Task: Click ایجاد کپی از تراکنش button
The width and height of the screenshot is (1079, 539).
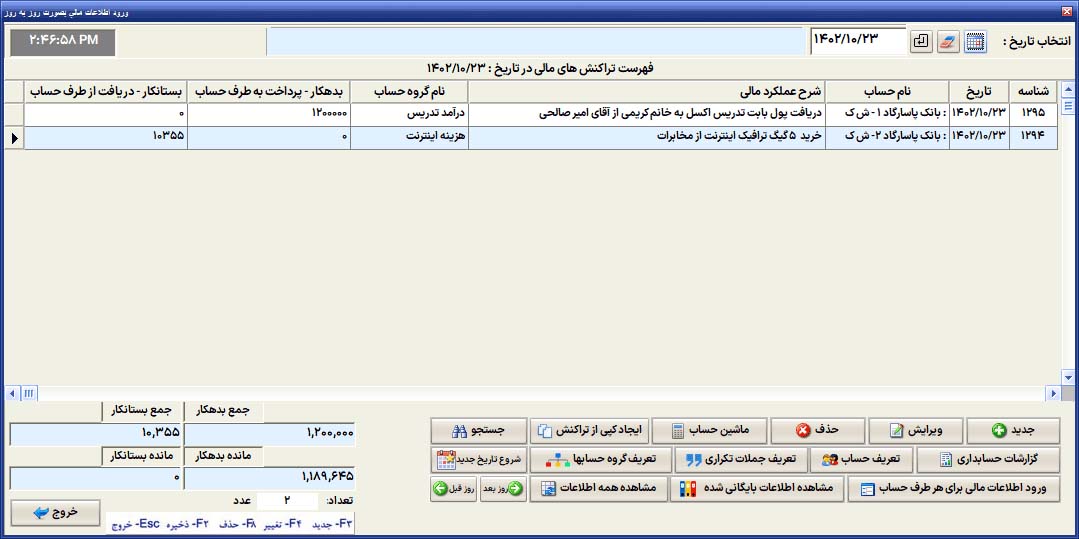Action: point(589,431)
